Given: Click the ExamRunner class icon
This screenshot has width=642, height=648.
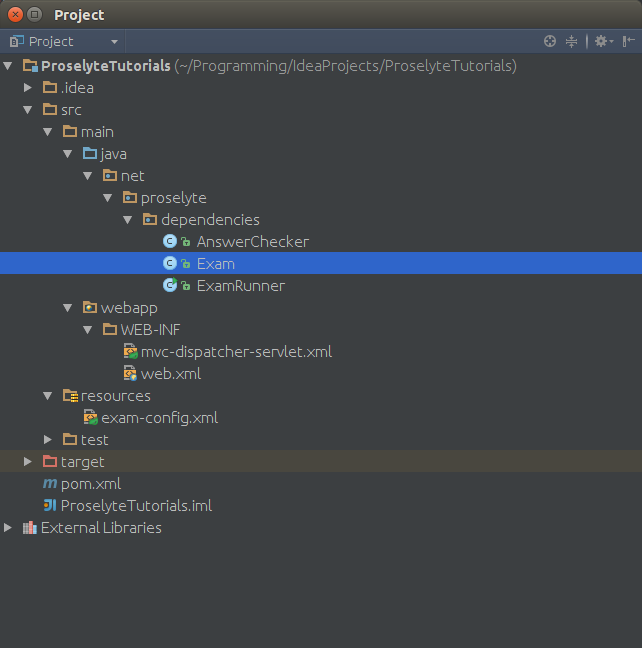Looking at the screenshot, I should (x=170, y=286).
